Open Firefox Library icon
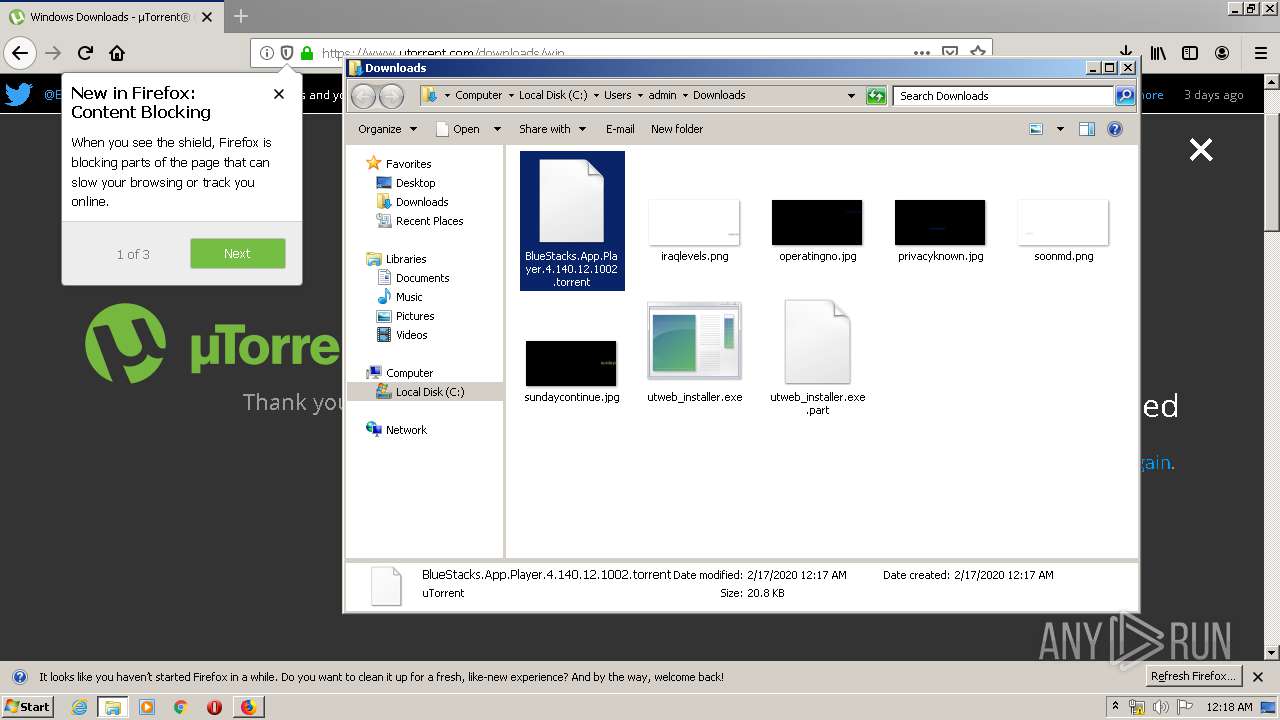1280x720 pixels. pos(1158,53)
